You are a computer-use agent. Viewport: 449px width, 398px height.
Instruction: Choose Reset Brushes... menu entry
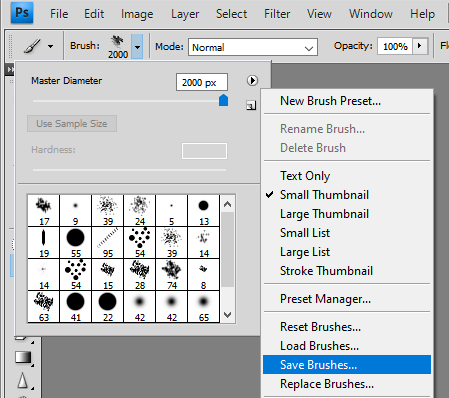[320, 327]
